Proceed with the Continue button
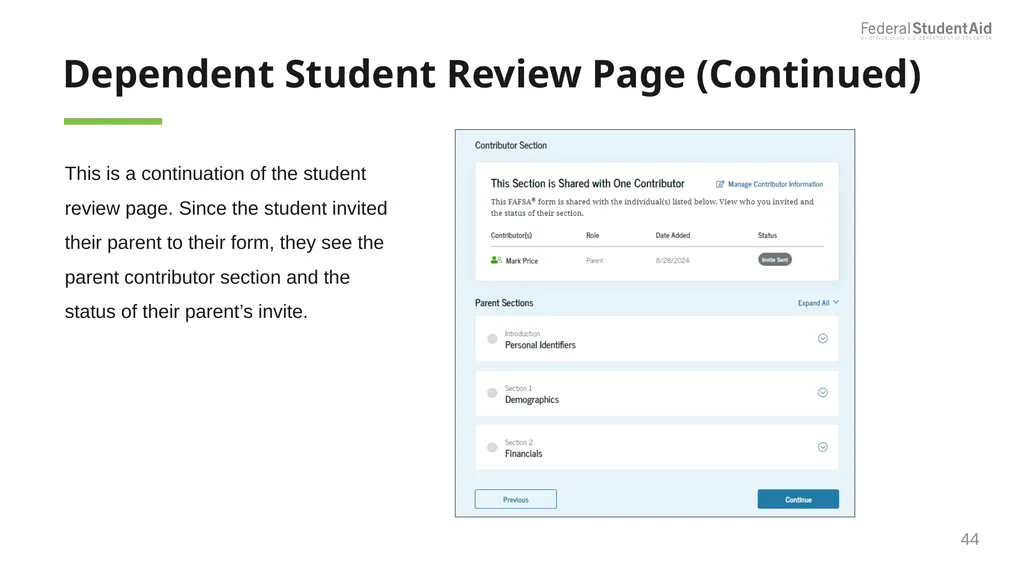 pyautogui.click(x=798, y=499)
